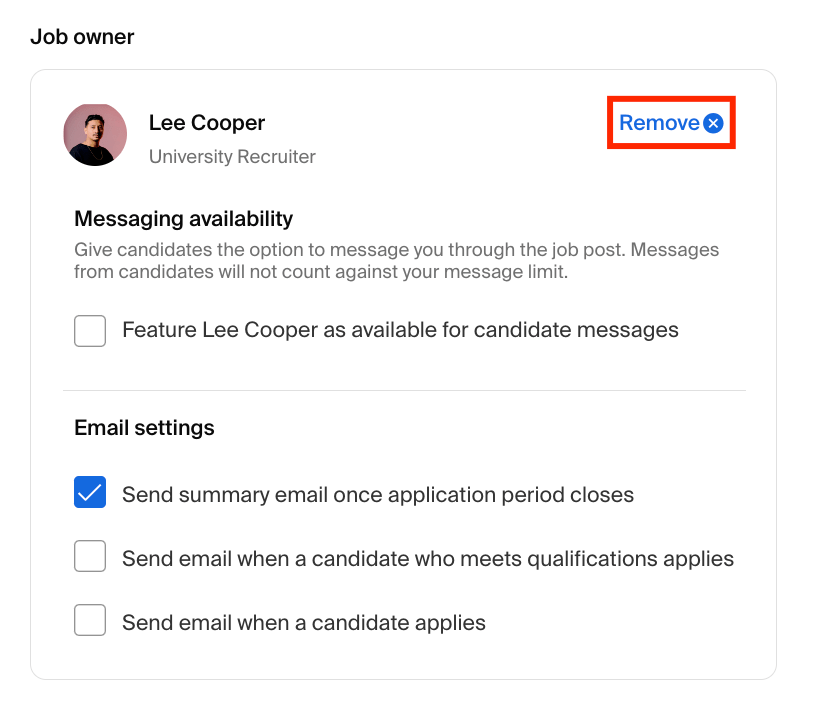Uncheck Send summary email once application period closes
Image resolution: width=818 pixels, height=708 pixels.
click(x=90, y=493)
